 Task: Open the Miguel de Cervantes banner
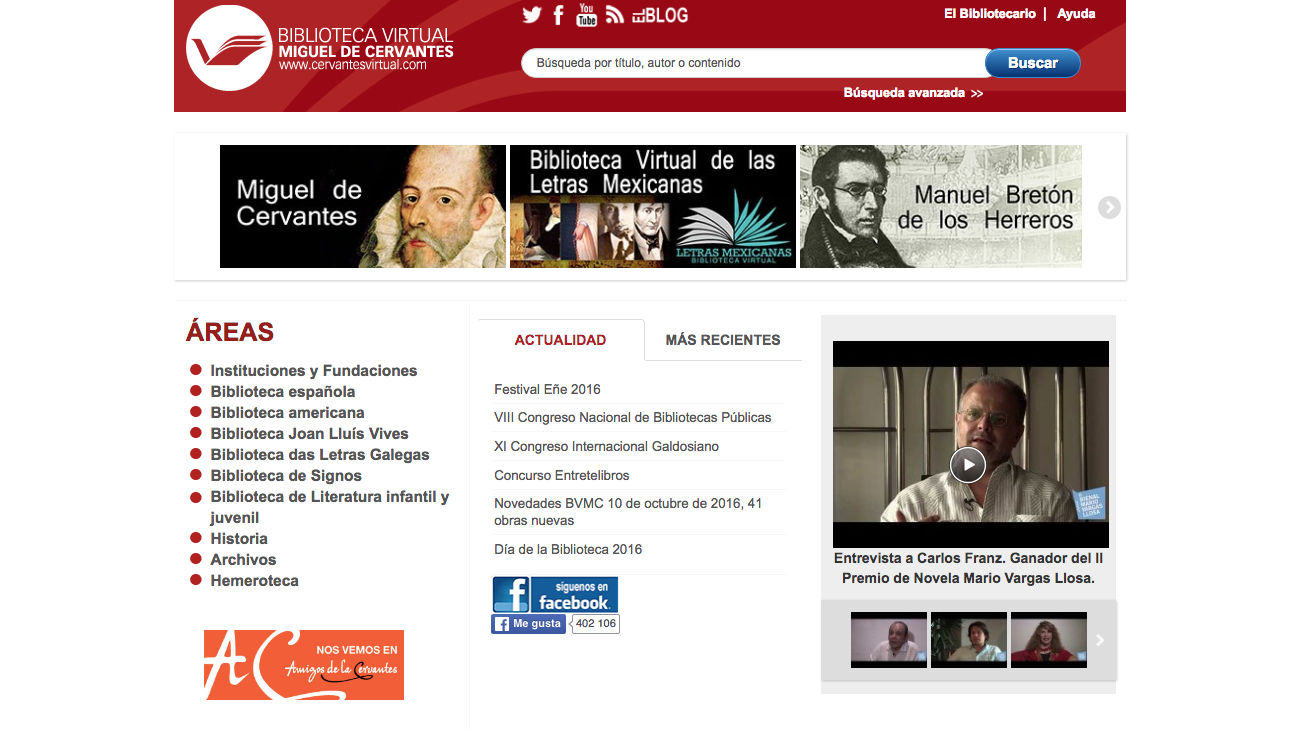pyautogui.click(x=363, y=206)
